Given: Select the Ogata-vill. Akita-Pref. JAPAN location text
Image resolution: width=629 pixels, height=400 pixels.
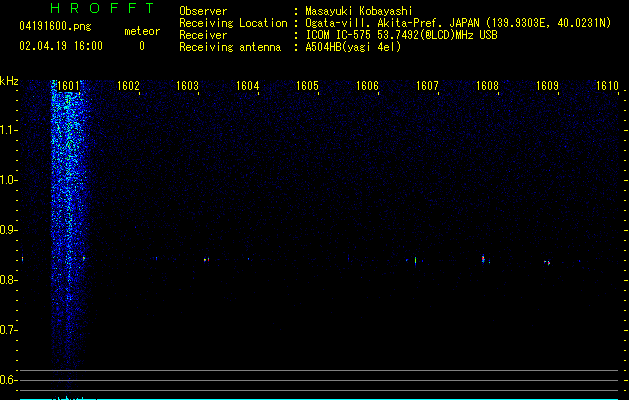Looking at the screenshot, I should [x=458, y=23].
